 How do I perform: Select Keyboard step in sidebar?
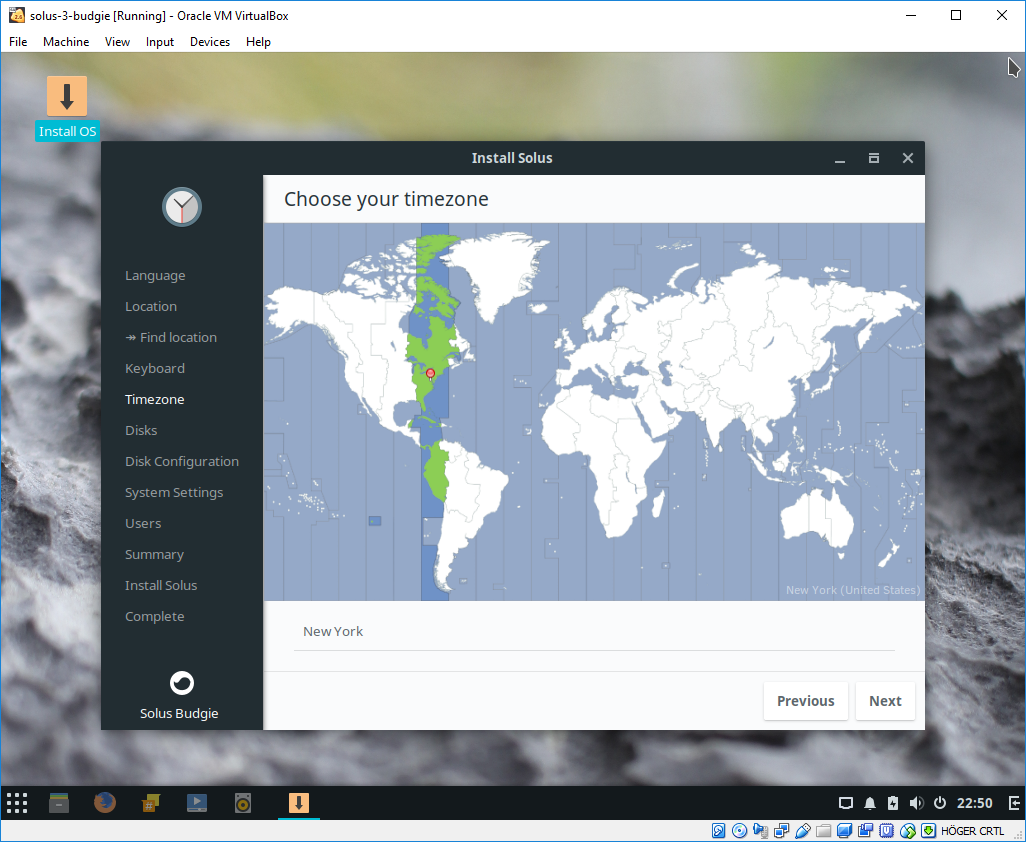coord(155,368)
